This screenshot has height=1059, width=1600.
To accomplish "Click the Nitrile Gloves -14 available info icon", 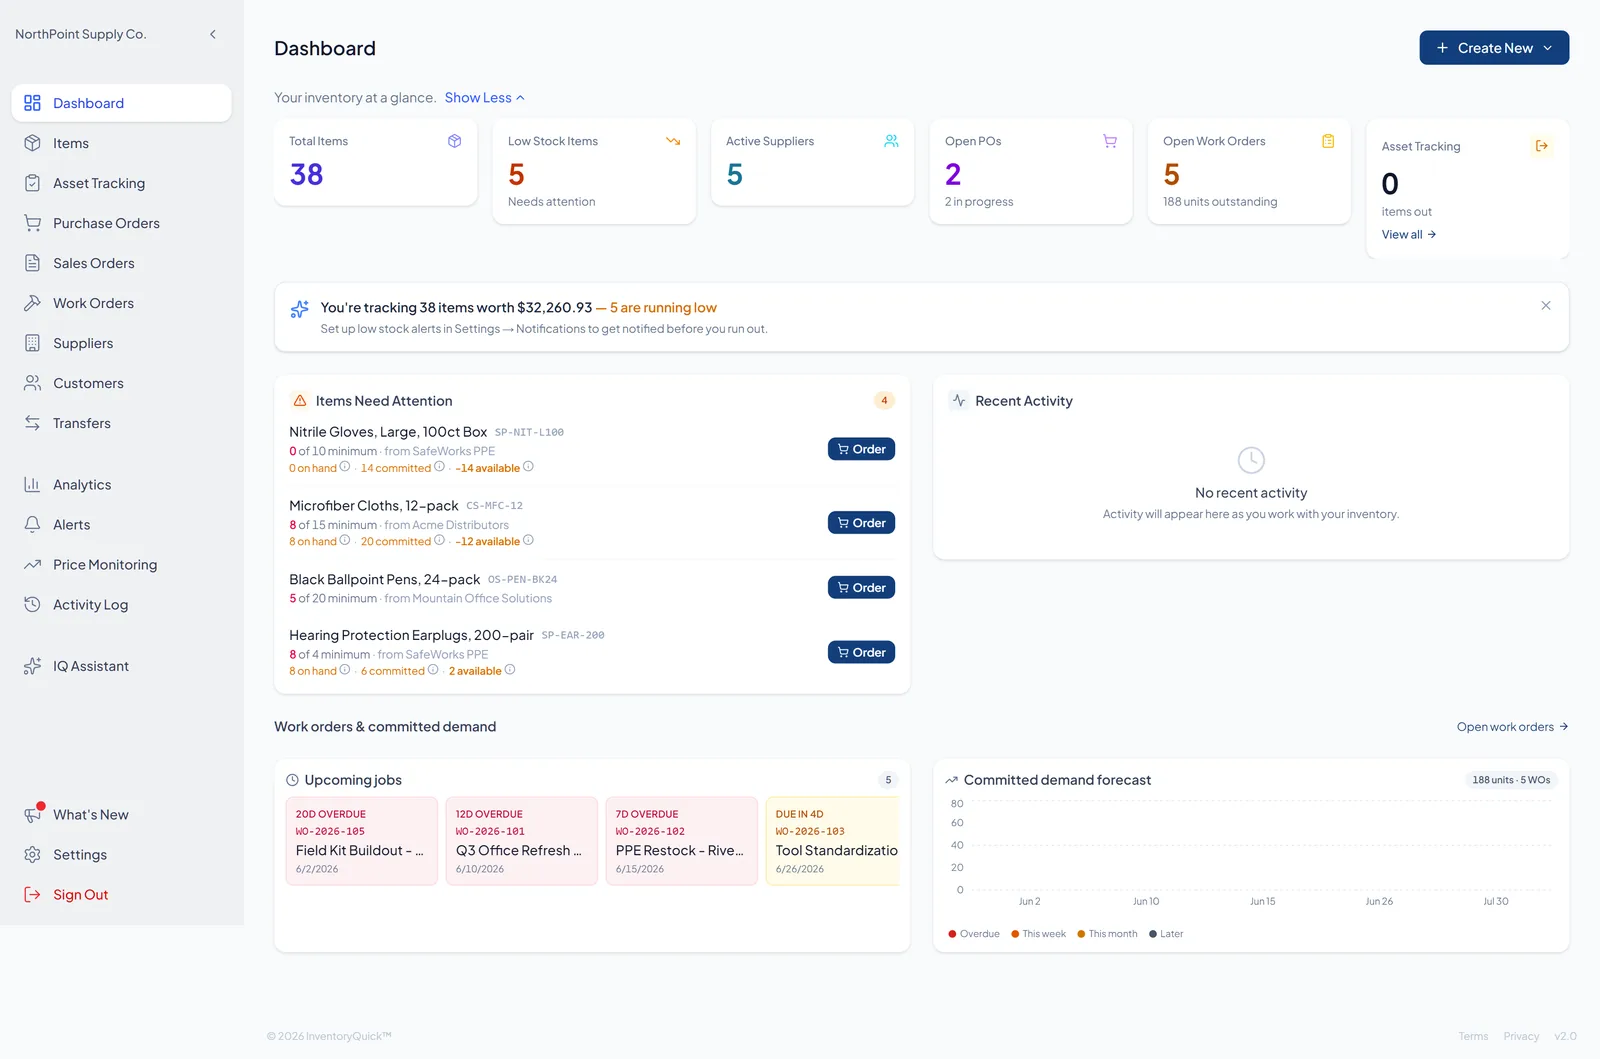I will point(528,467).
